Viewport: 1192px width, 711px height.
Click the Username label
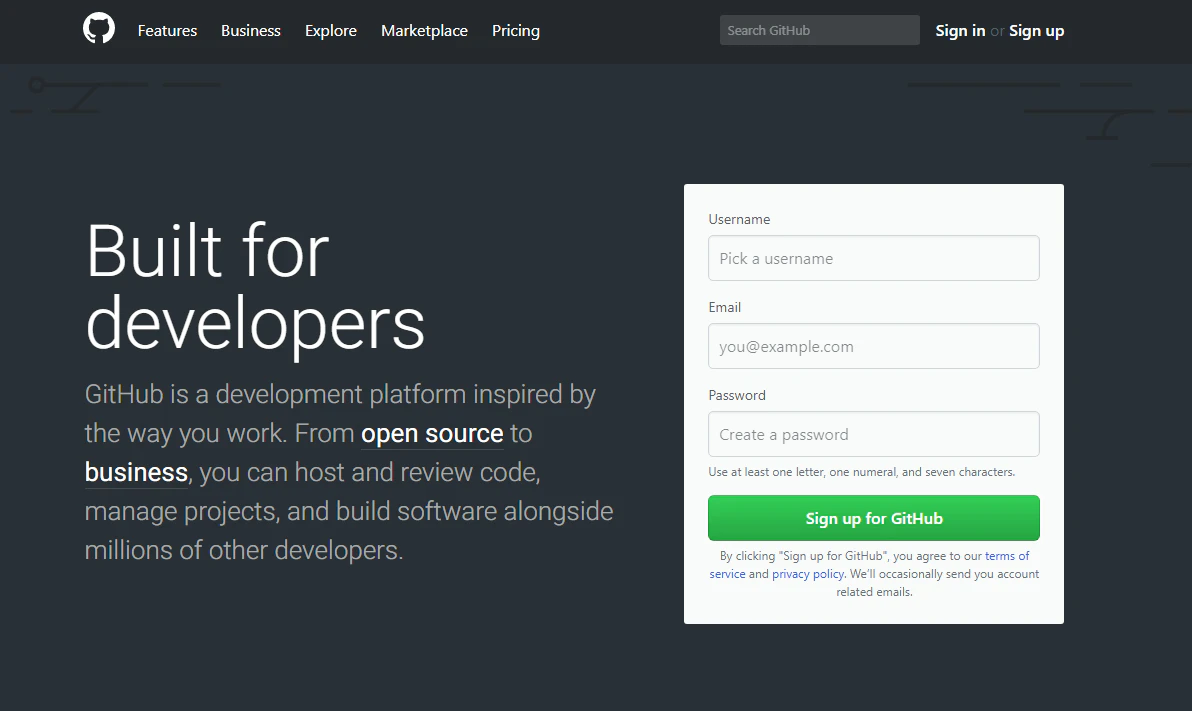pos(739,219)
